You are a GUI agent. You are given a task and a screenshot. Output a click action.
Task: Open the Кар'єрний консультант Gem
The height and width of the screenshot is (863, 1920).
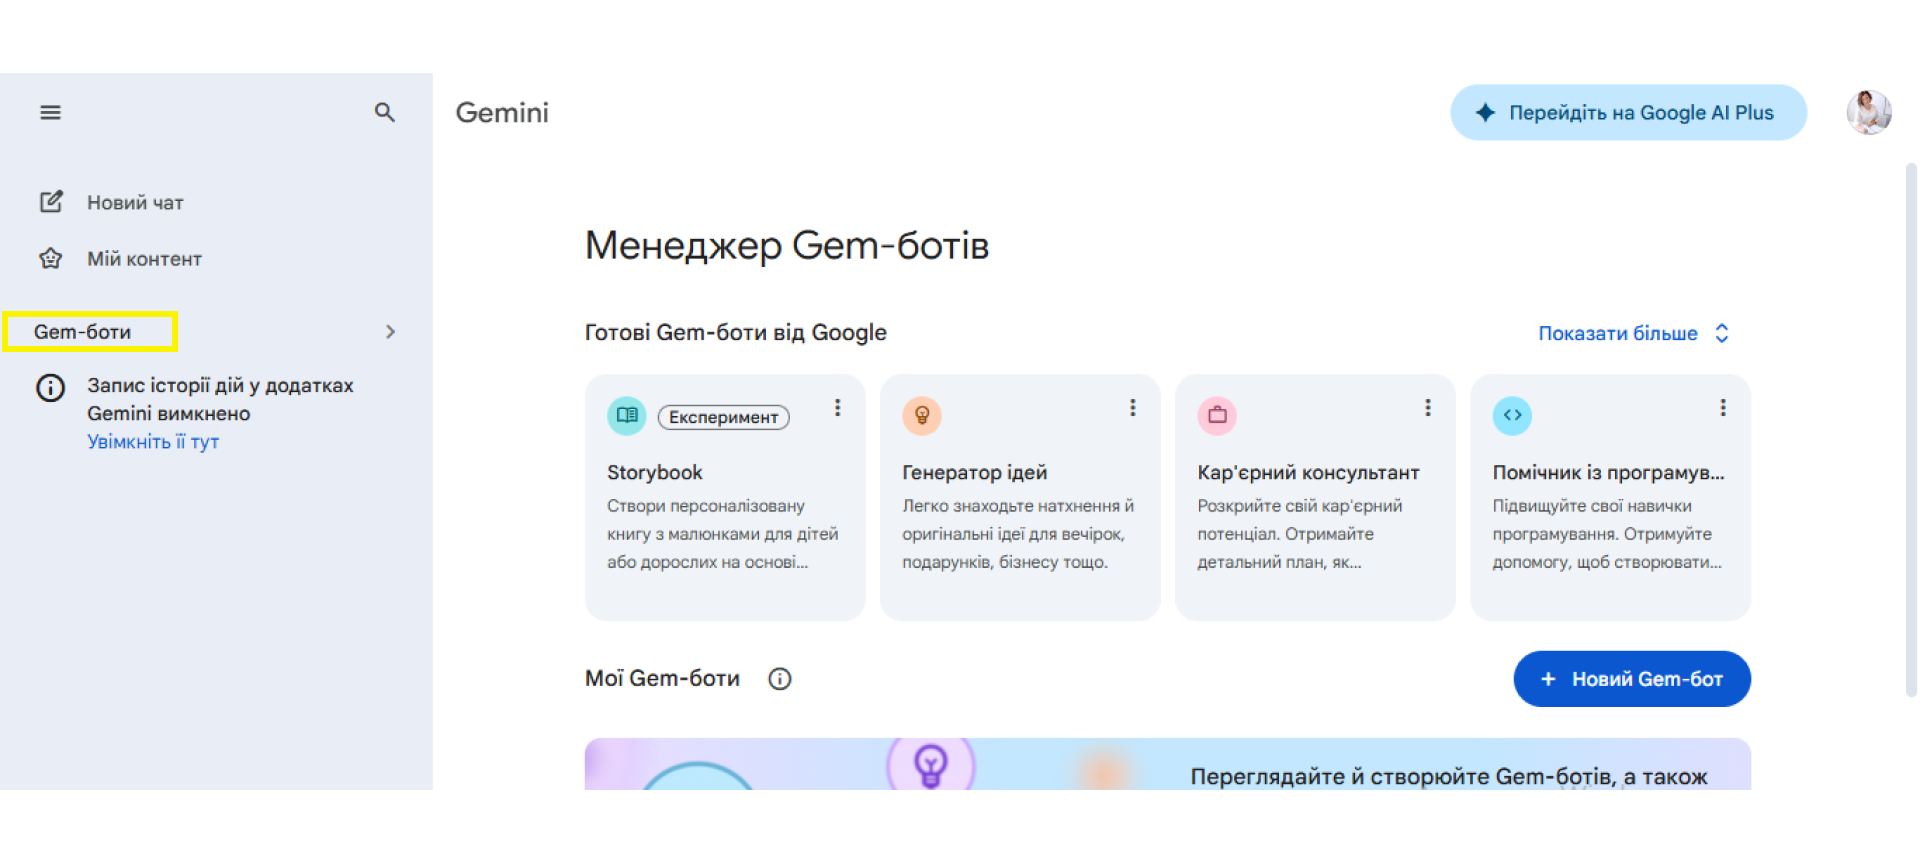pos(1309,472)
